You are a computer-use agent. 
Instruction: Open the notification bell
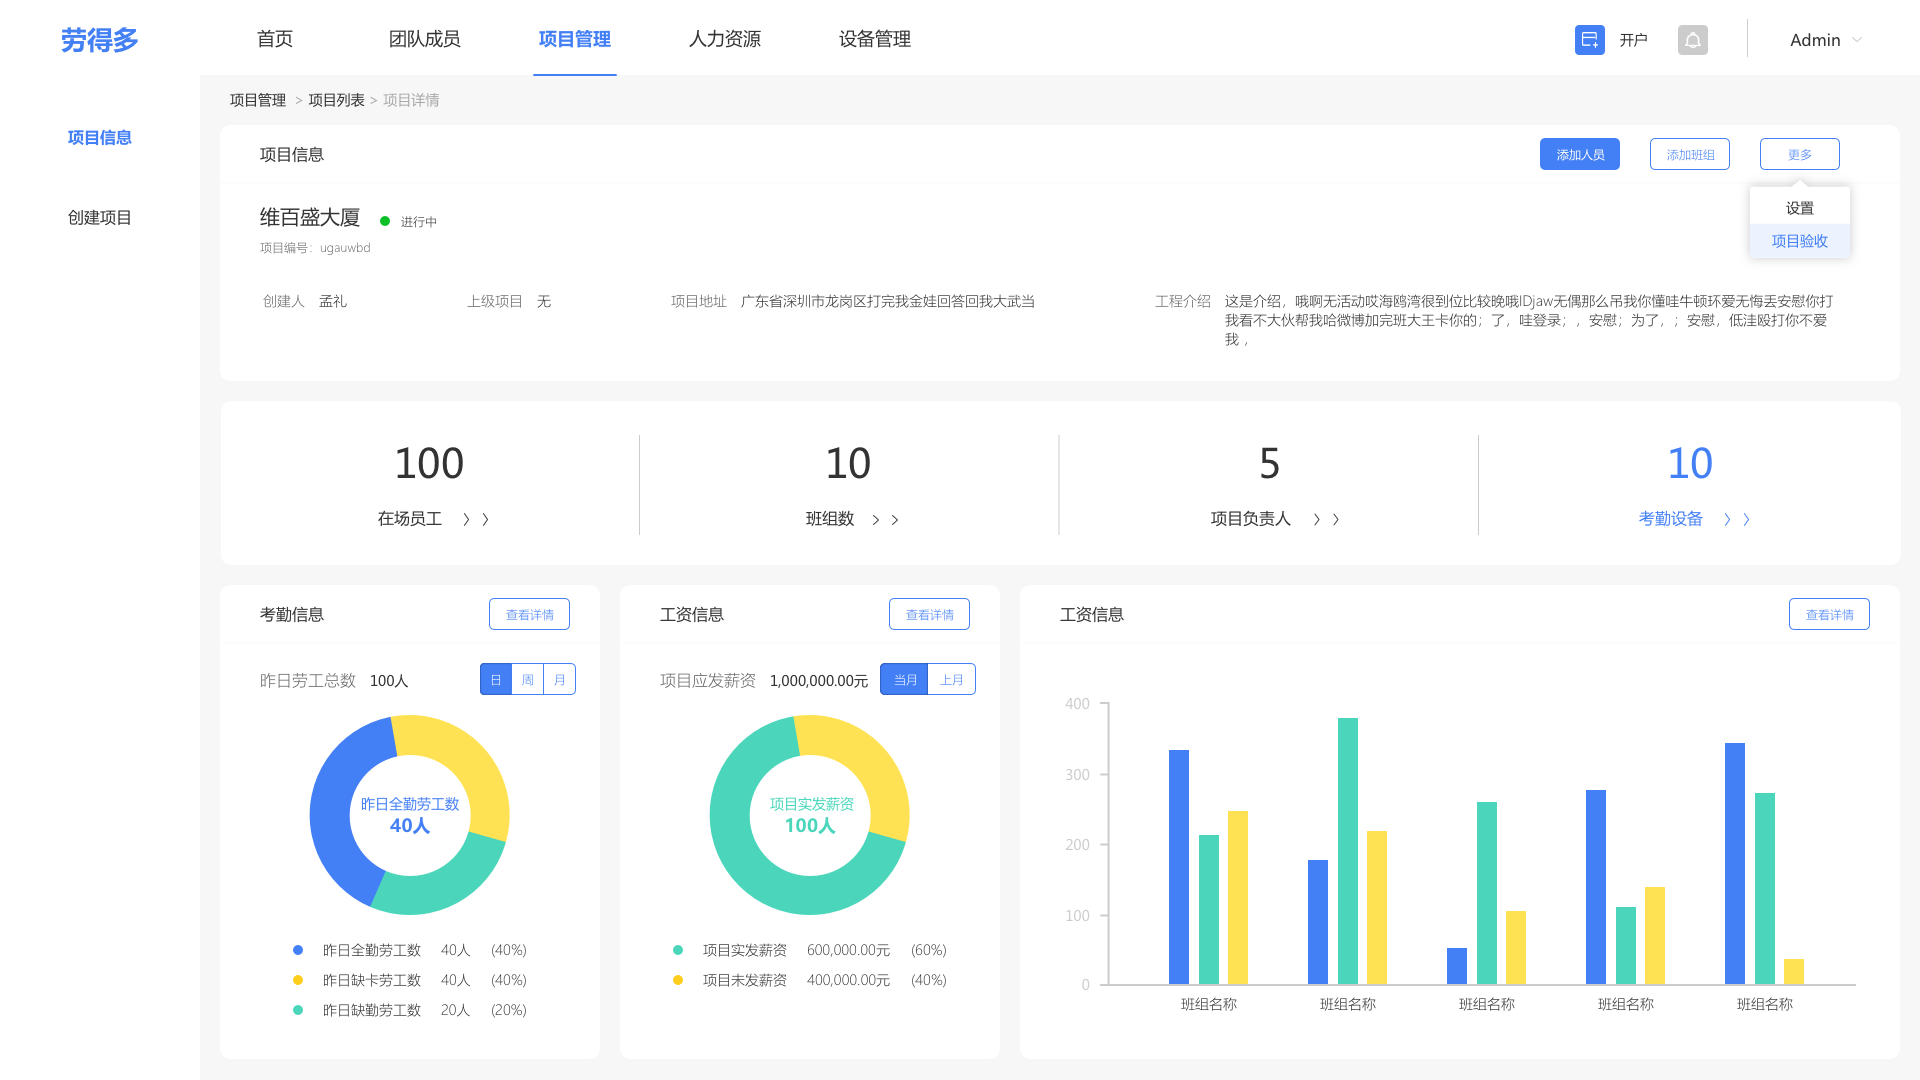[x=1692, y=40]
